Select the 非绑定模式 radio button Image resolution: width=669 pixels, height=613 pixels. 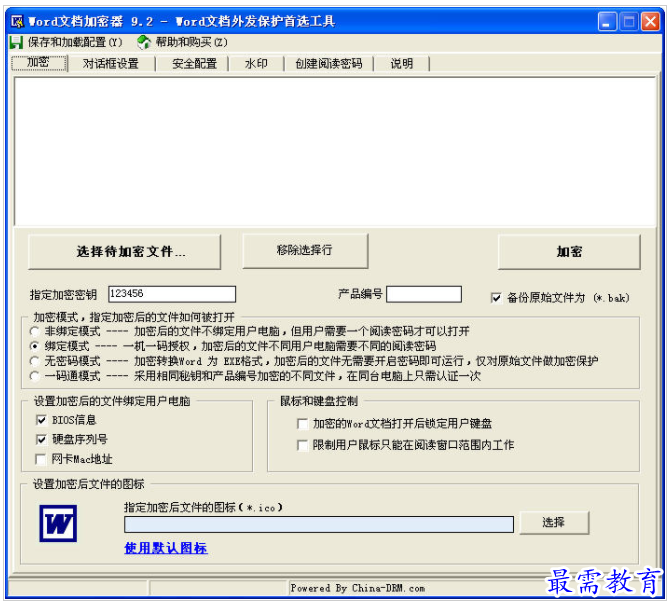pos(35,331)
